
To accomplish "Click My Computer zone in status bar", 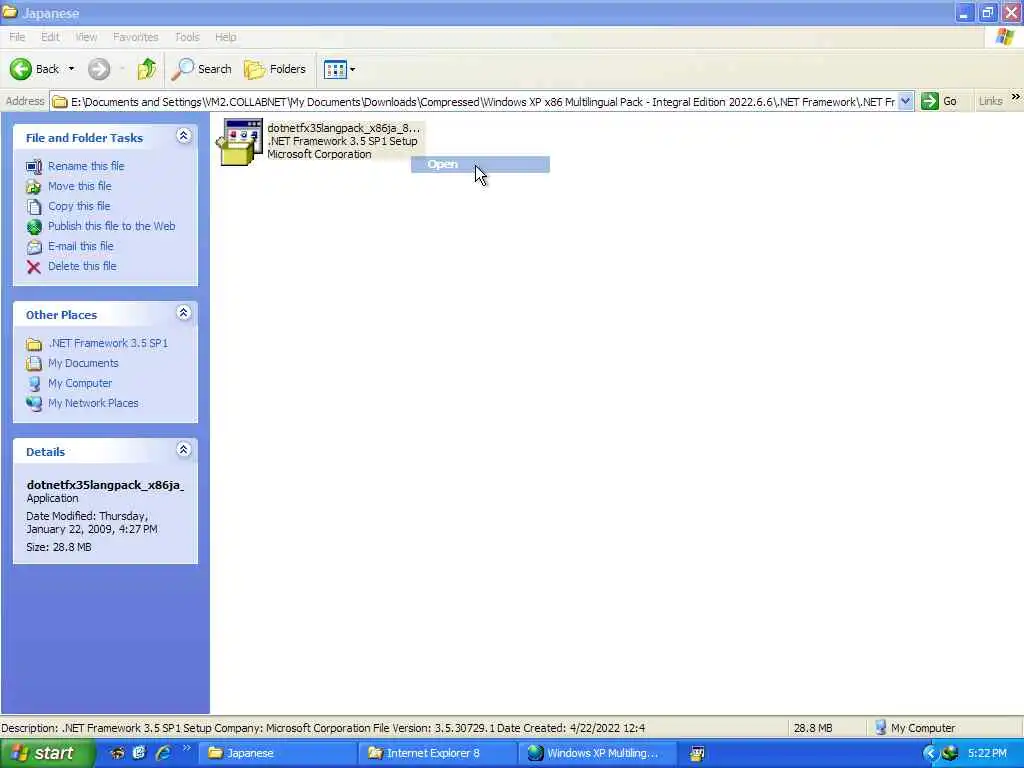I will pos(915,728).
